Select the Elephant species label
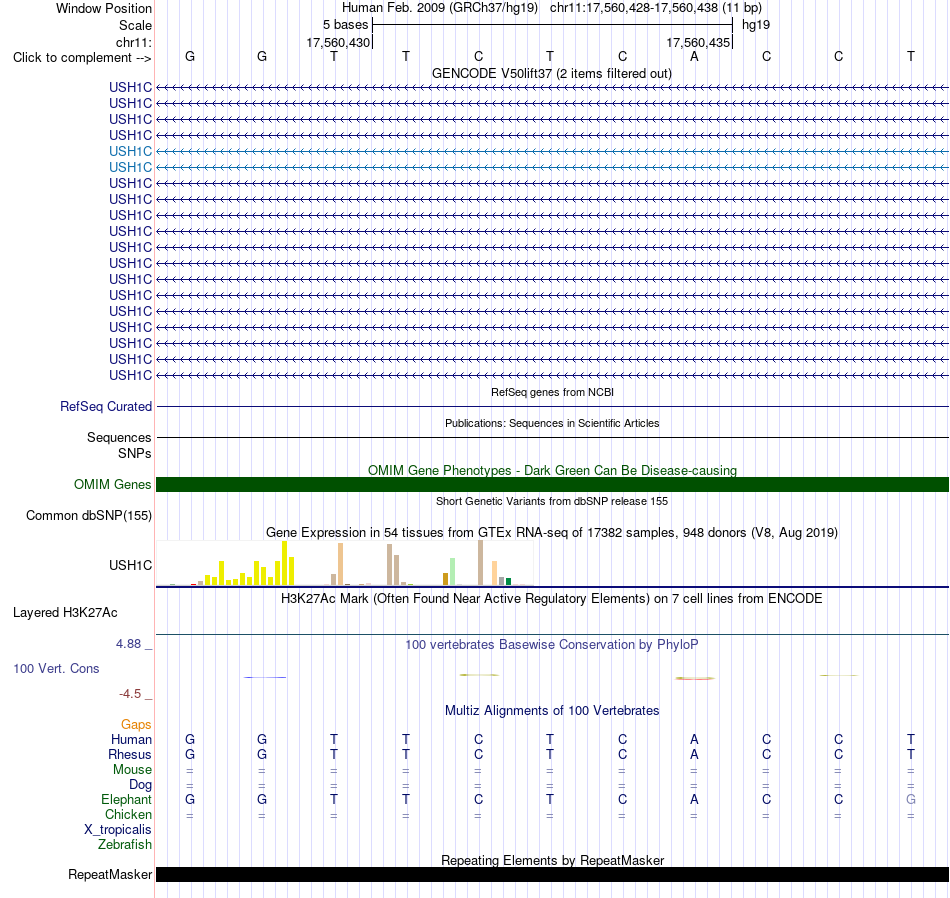The width and height of the screenshot is (950, 898). (127, 800)
